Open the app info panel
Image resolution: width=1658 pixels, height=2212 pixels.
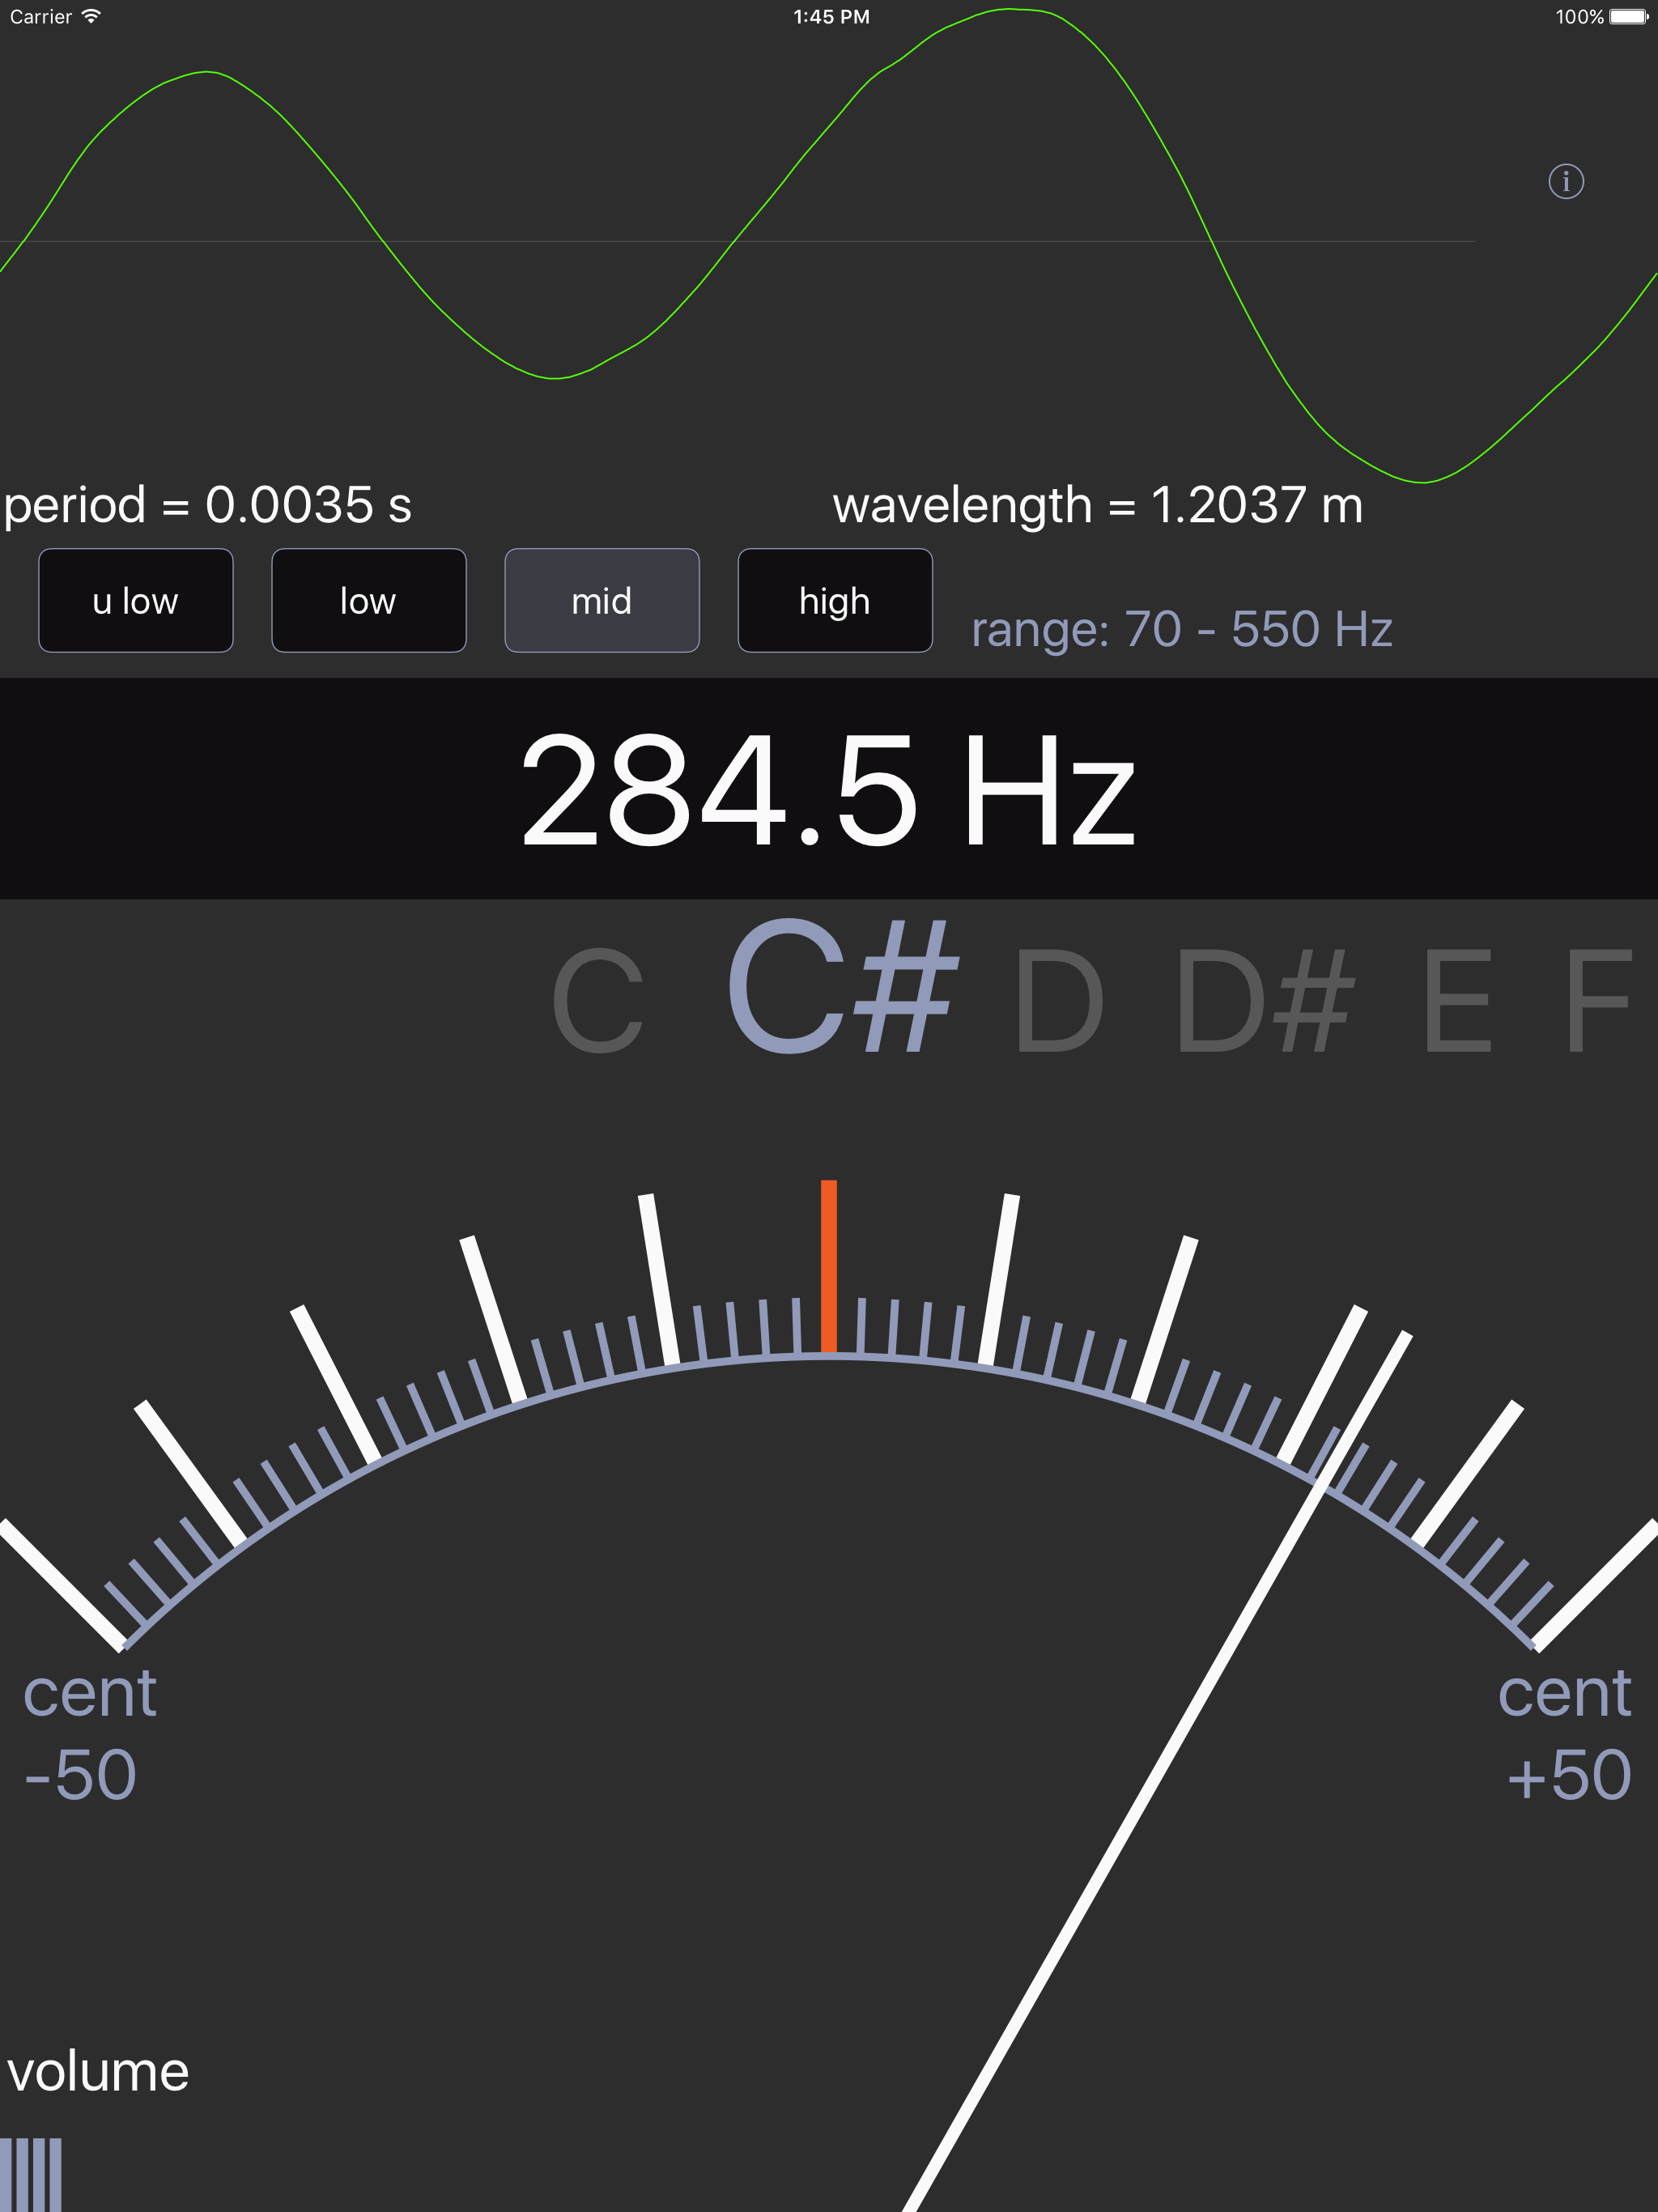1567,182
